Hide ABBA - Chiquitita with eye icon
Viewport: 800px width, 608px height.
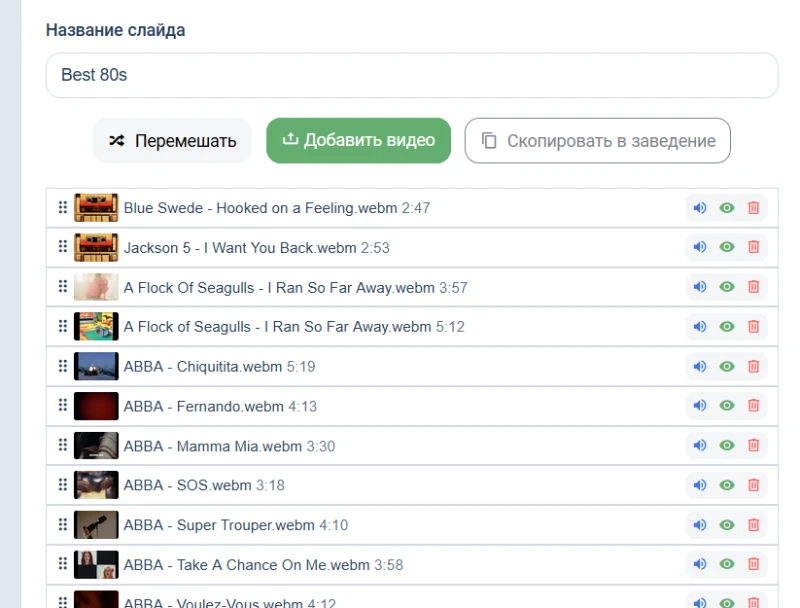[727, 366]
